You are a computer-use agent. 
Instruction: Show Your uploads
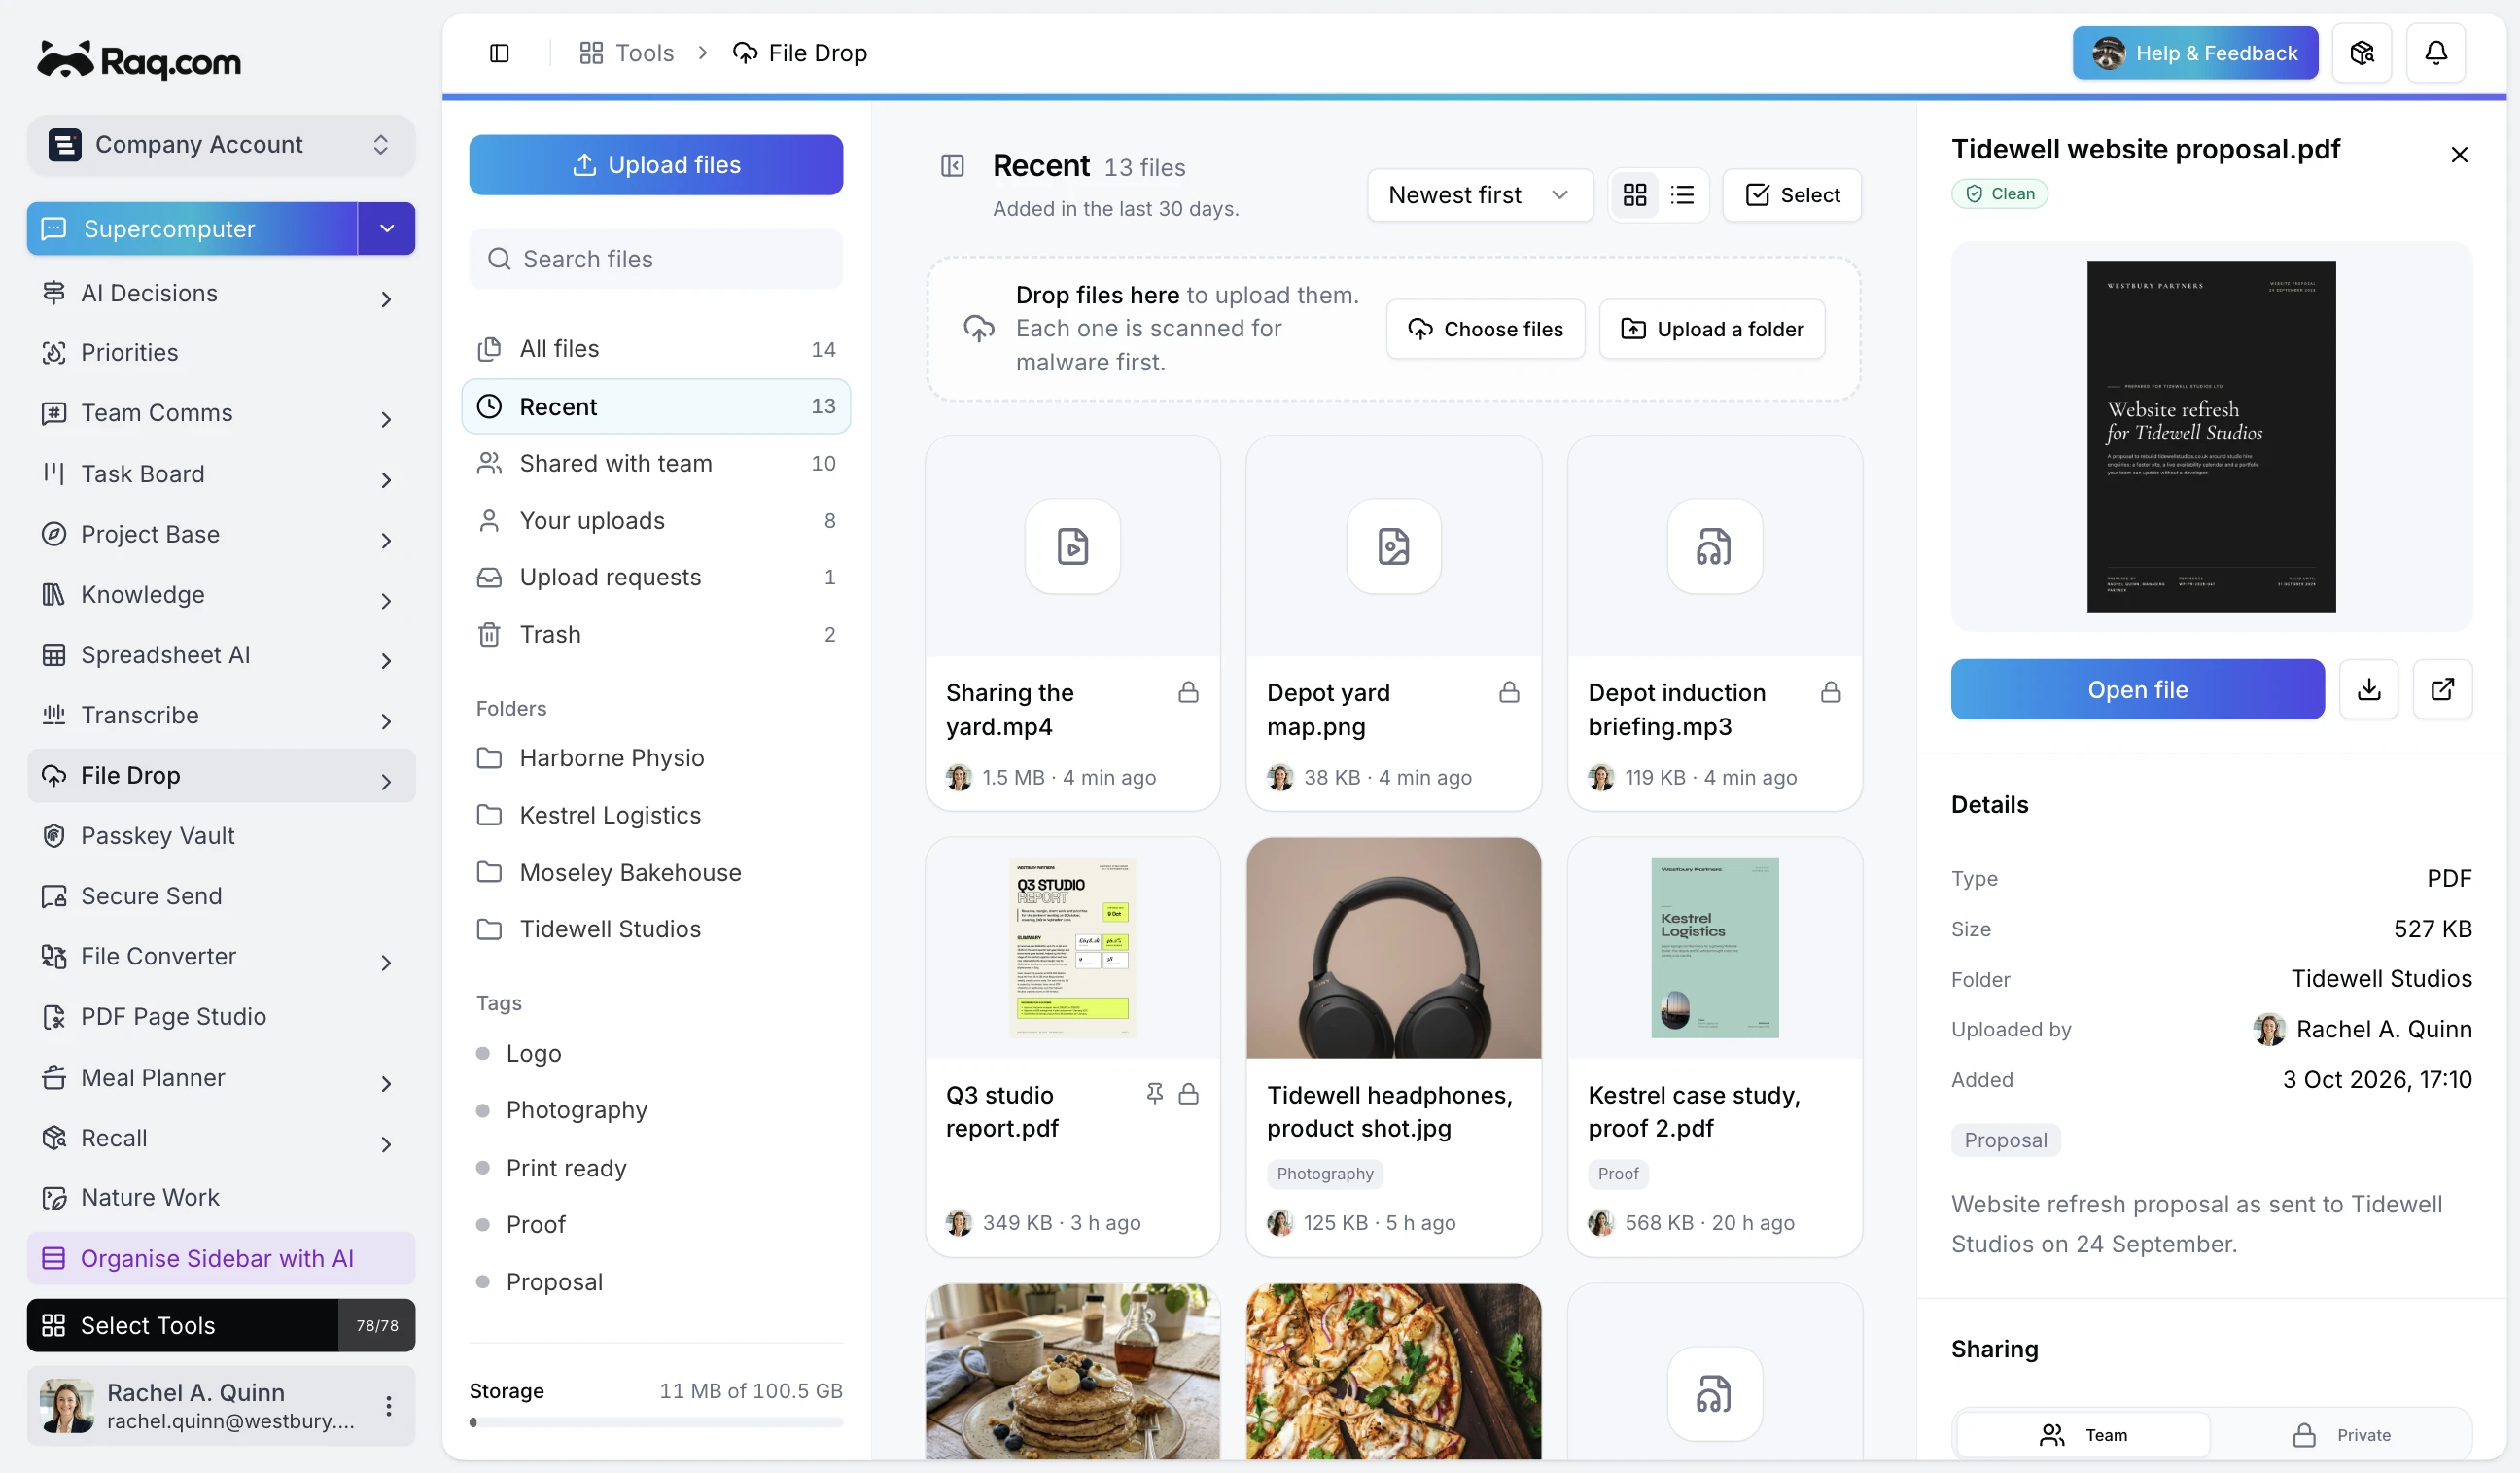coord(656,520)
